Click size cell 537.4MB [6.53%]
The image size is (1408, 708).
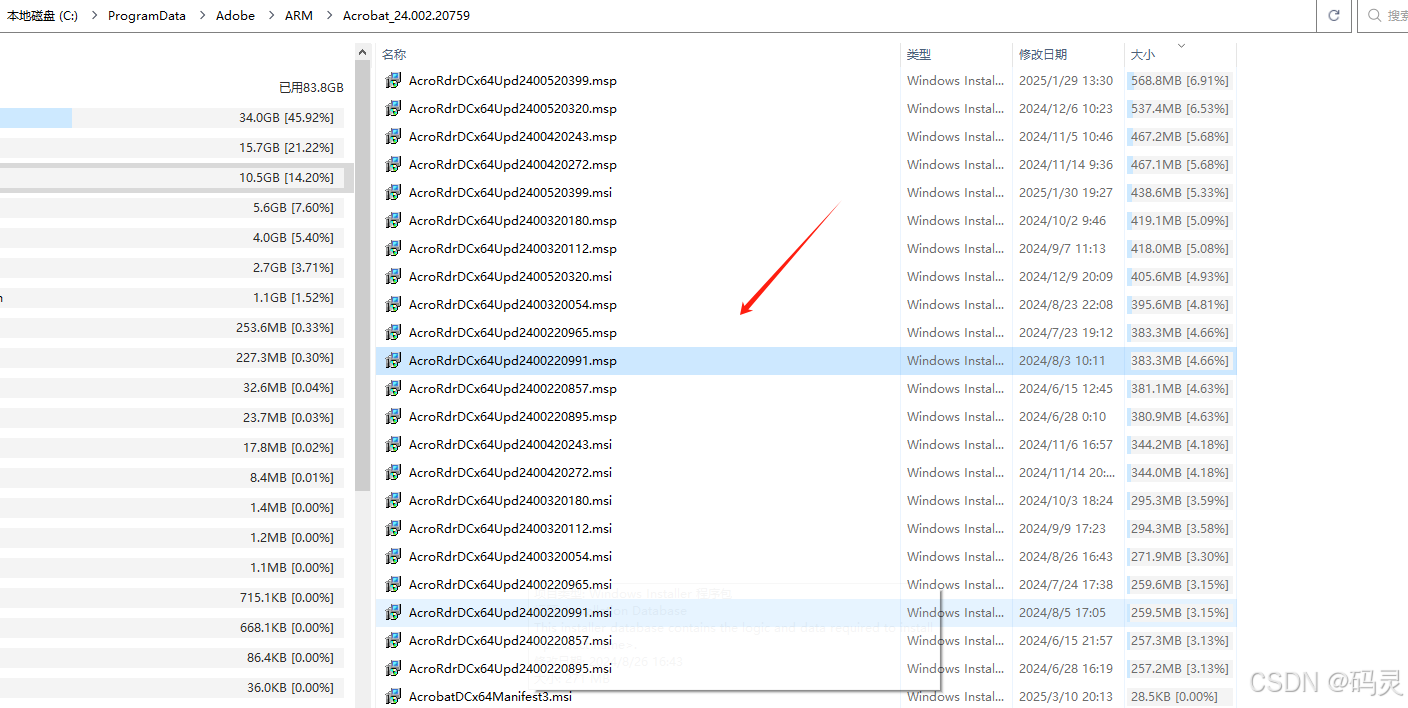(x=1180, y=109)
